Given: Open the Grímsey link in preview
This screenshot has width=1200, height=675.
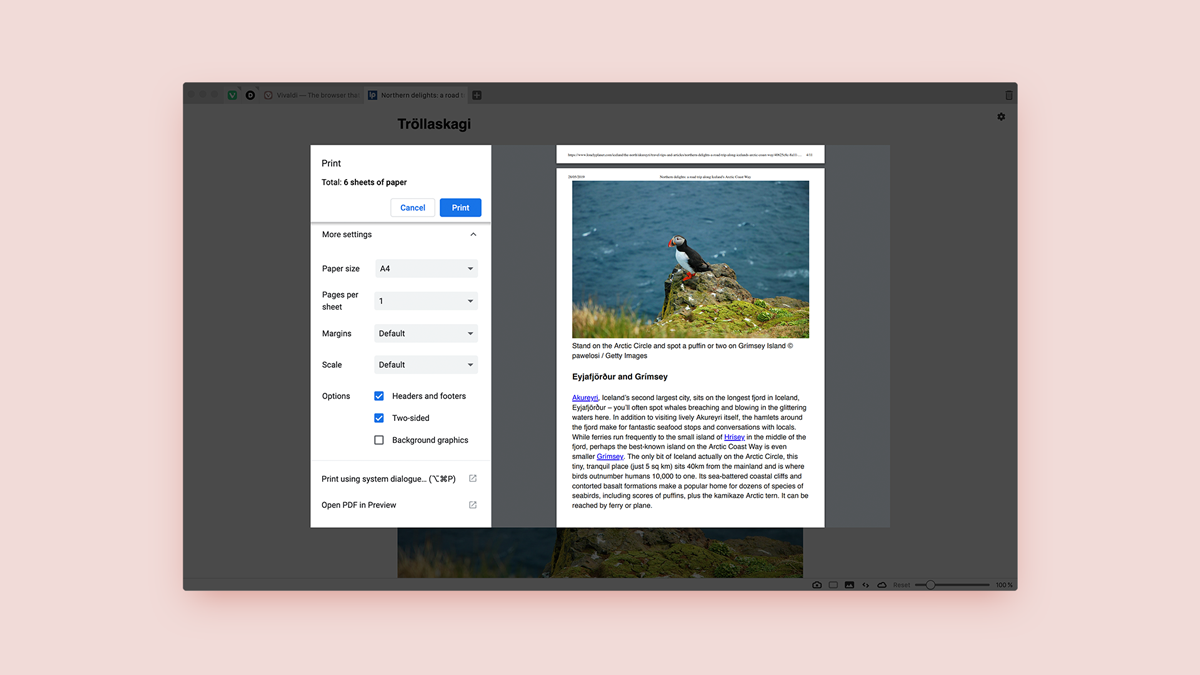Looking at the screenshot, I should (x=610, y=457).
